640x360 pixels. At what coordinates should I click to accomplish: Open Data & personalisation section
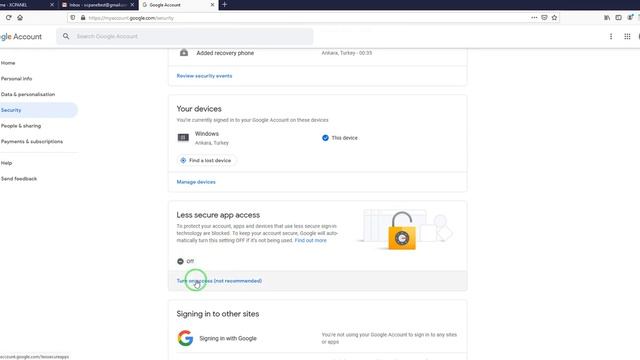point(28,94)
